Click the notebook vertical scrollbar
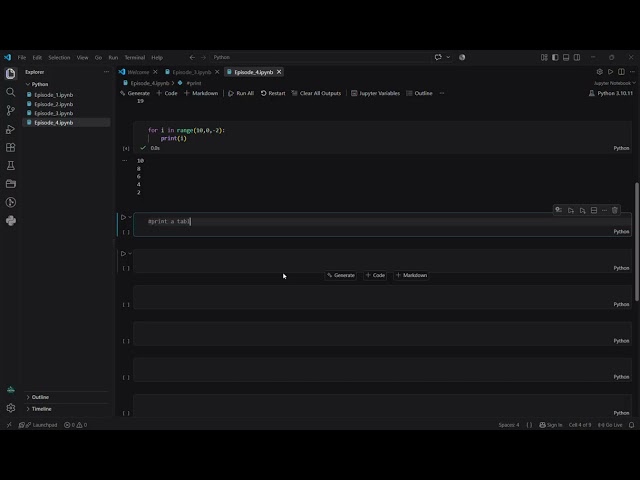This screenshot has width=640, height=480. pyautogui.click(x=637, y=242)
